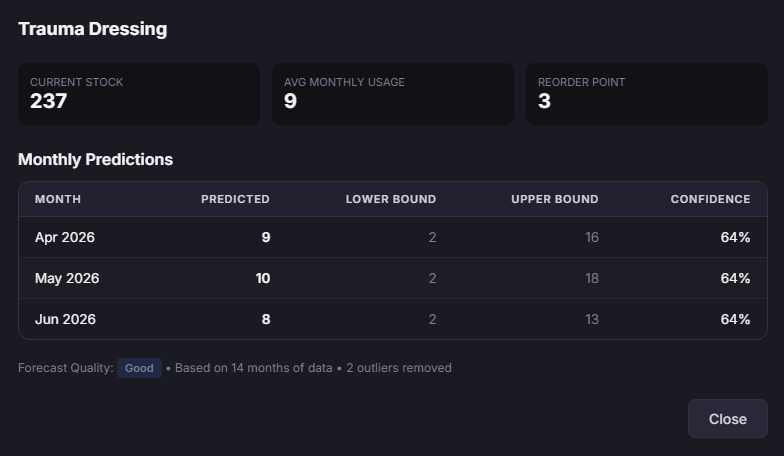Select the Jun 2026 row
The width and height of the screenshot is (784, 456).
pyautogui.click(x=392, y=319)
